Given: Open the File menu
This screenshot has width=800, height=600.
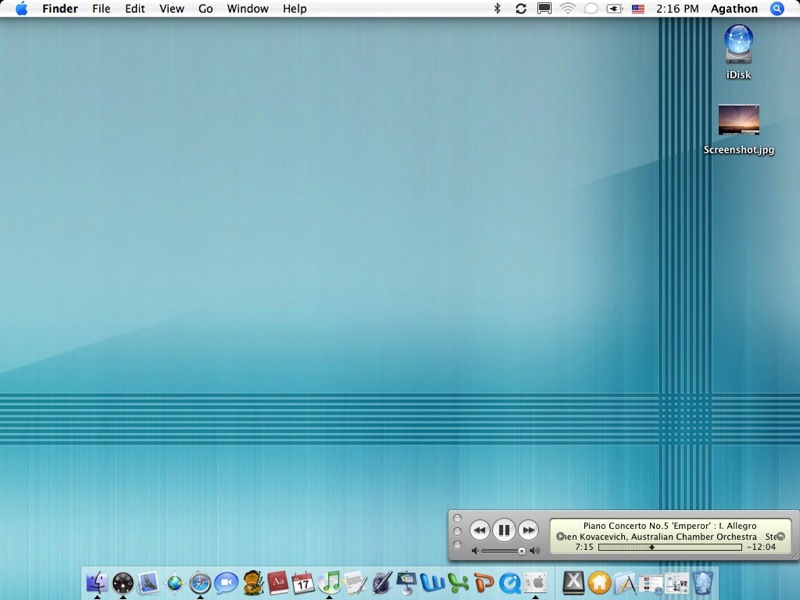Looking at the screenshot, I should (x=101, y=9).
